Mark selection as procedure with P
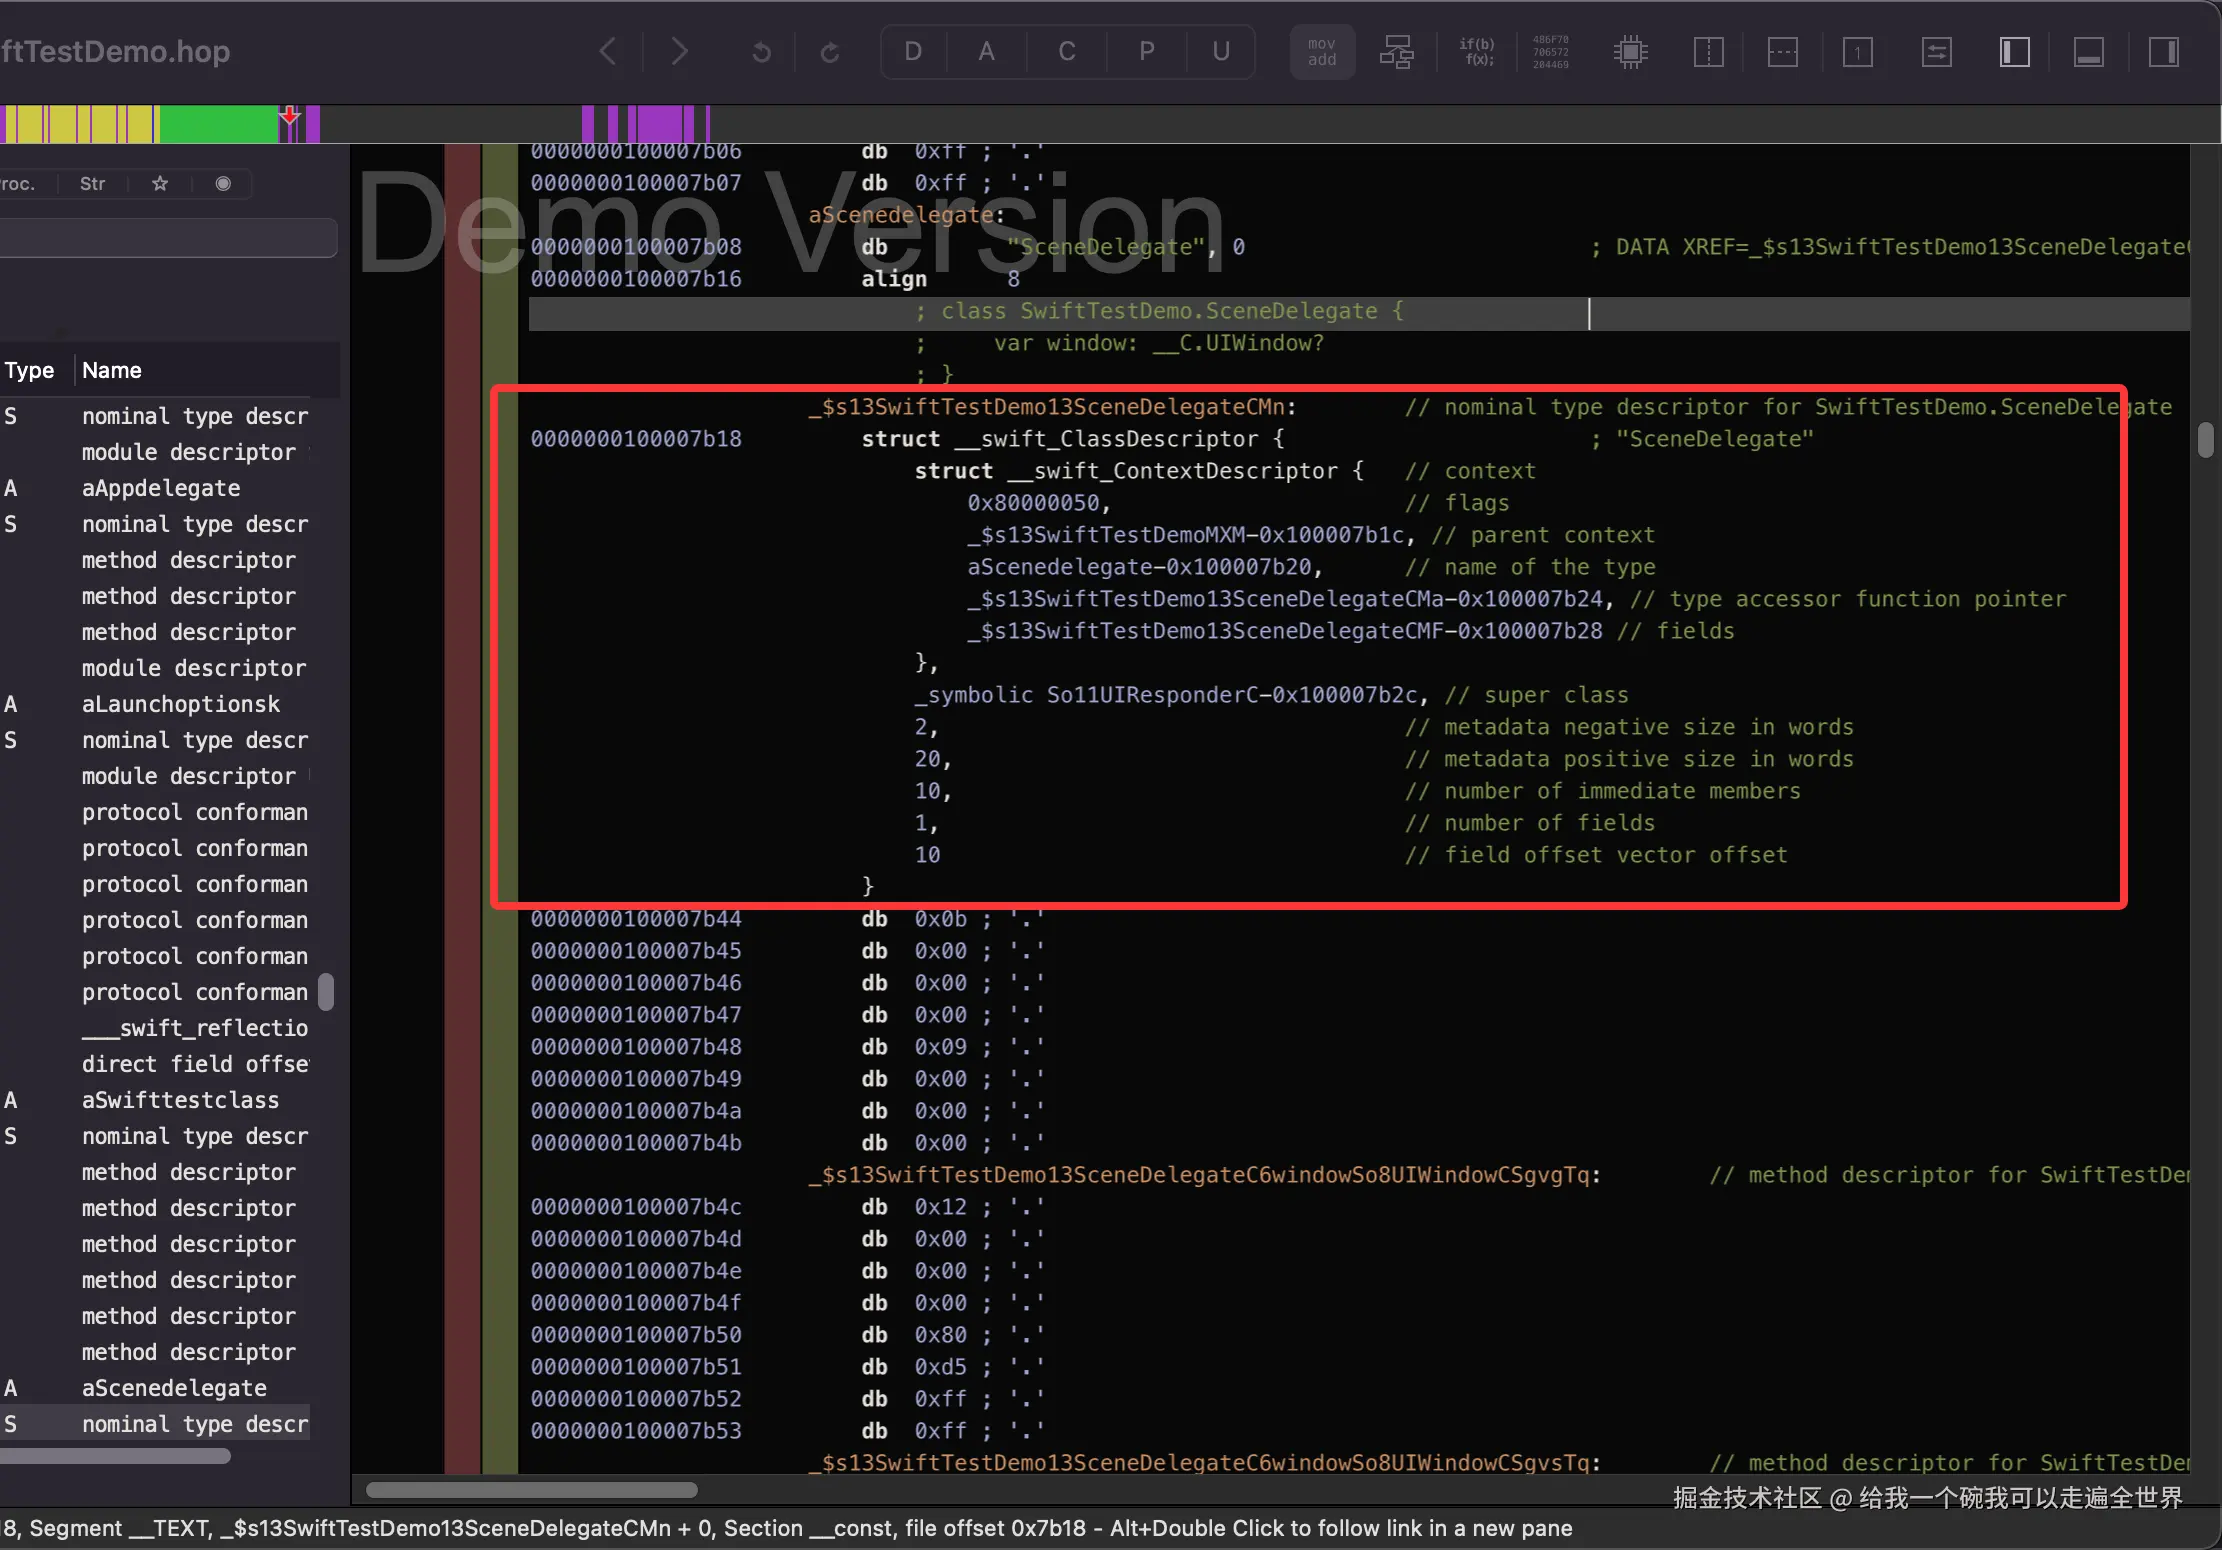This screenshot has height=1550, width=2222. coord(1146,51)
